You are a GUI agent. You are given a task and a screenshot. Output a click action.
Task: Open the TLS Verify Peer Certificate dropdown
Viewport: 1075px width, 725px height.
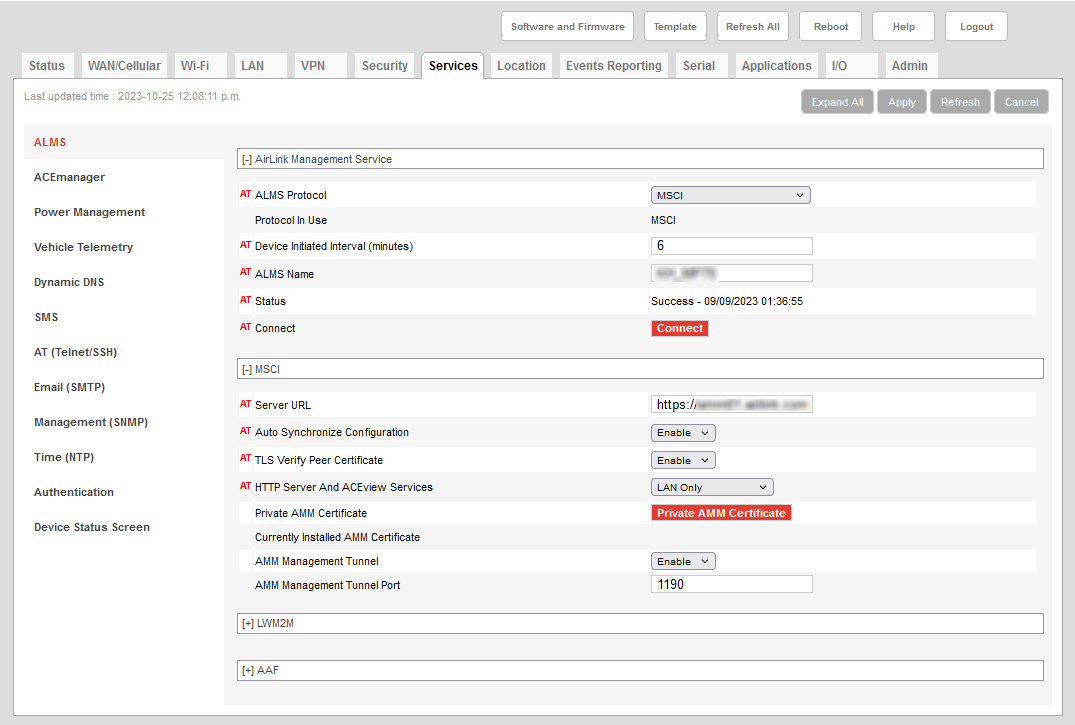click(x=683, y=460)
